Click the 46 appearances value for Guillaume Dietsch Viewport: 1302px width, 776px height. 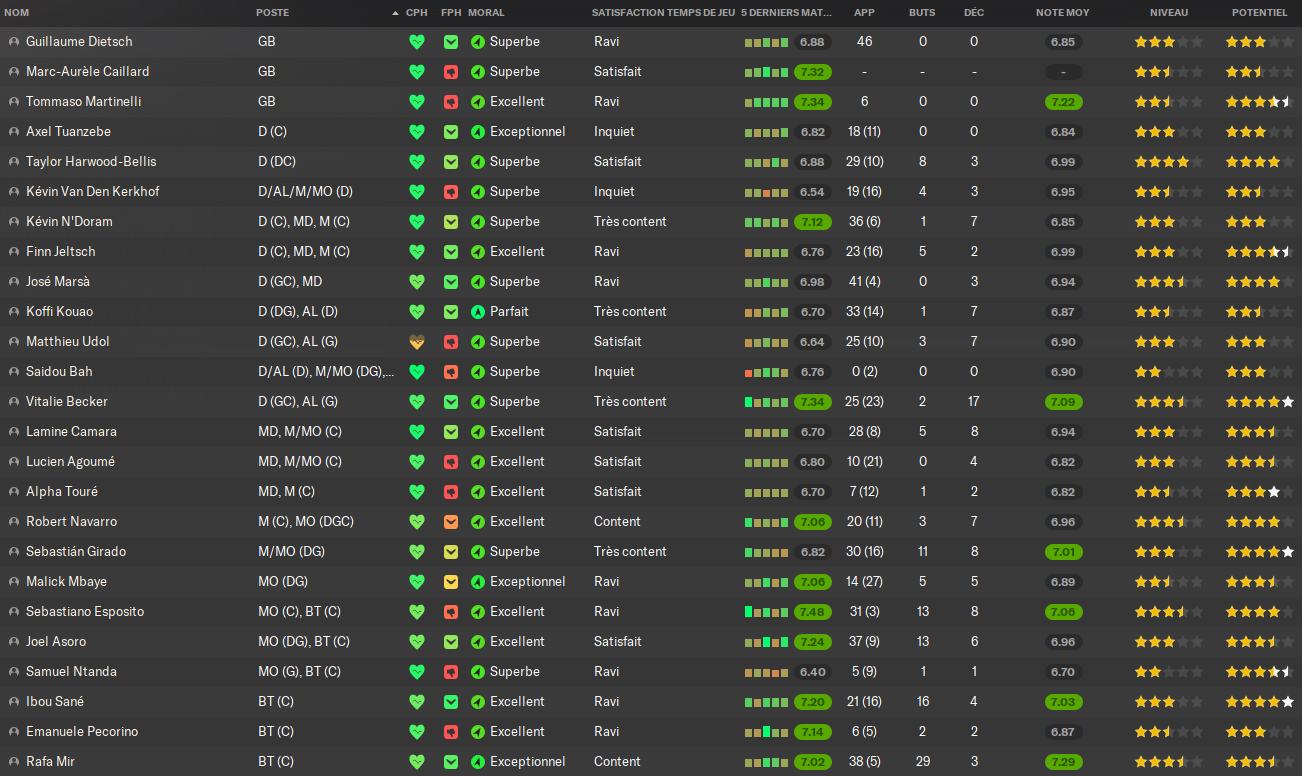click(864, 42)
